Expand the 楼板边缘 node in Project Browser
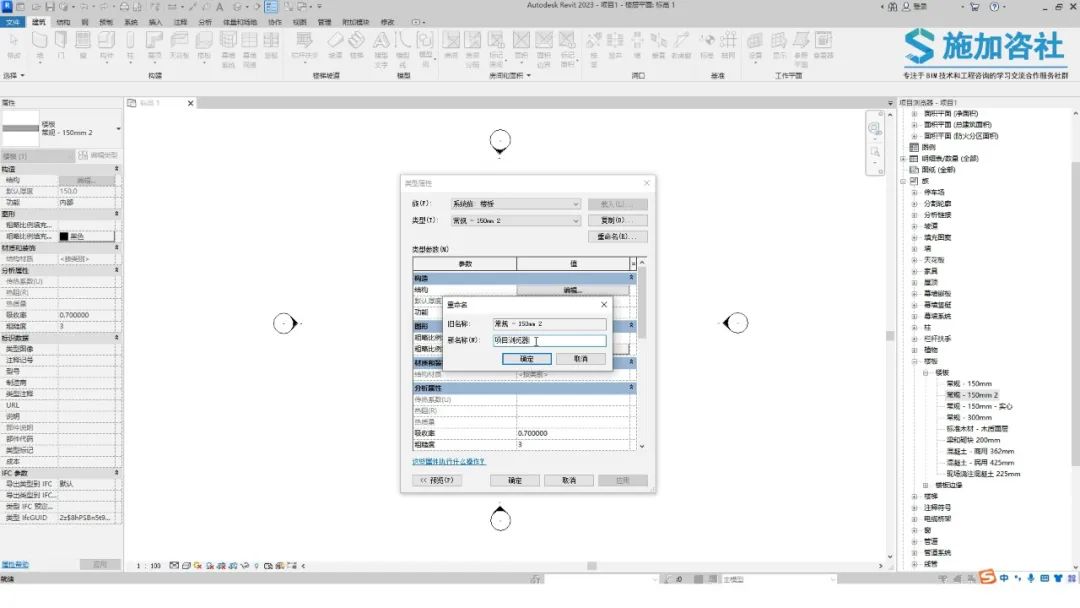 [x=926, y=485]
